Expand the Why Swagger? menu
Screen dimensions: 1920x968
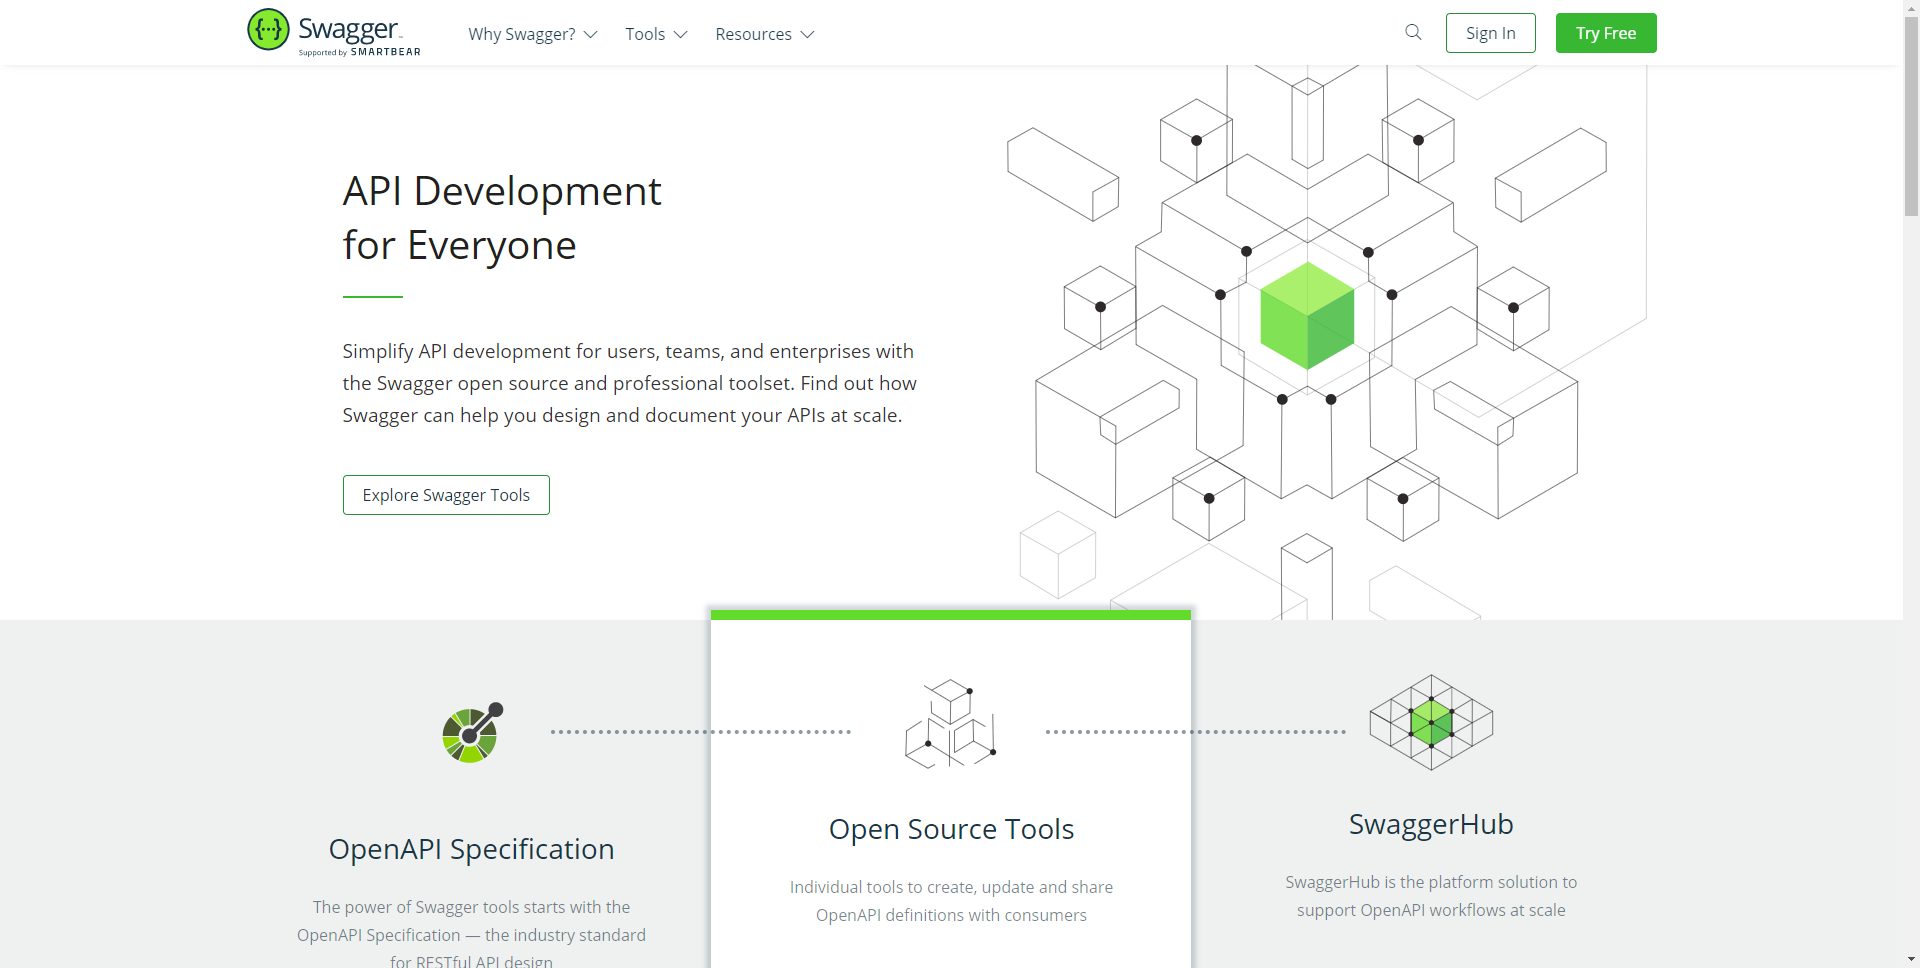click(532, 34)
